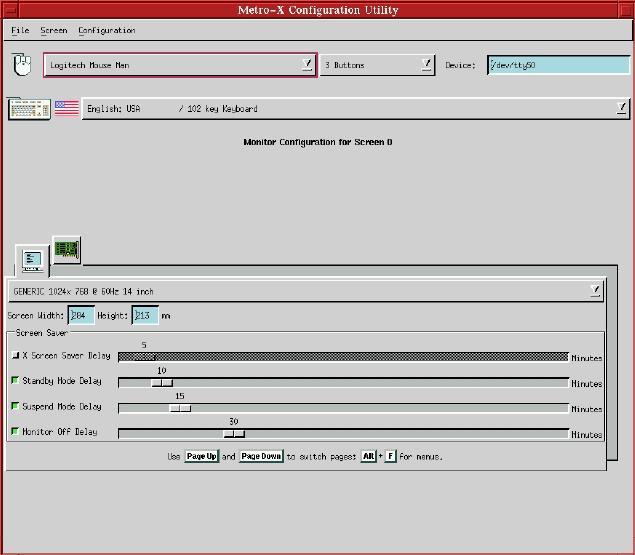Click the Device path input field

pyautogui.click(x=558, y=65)
